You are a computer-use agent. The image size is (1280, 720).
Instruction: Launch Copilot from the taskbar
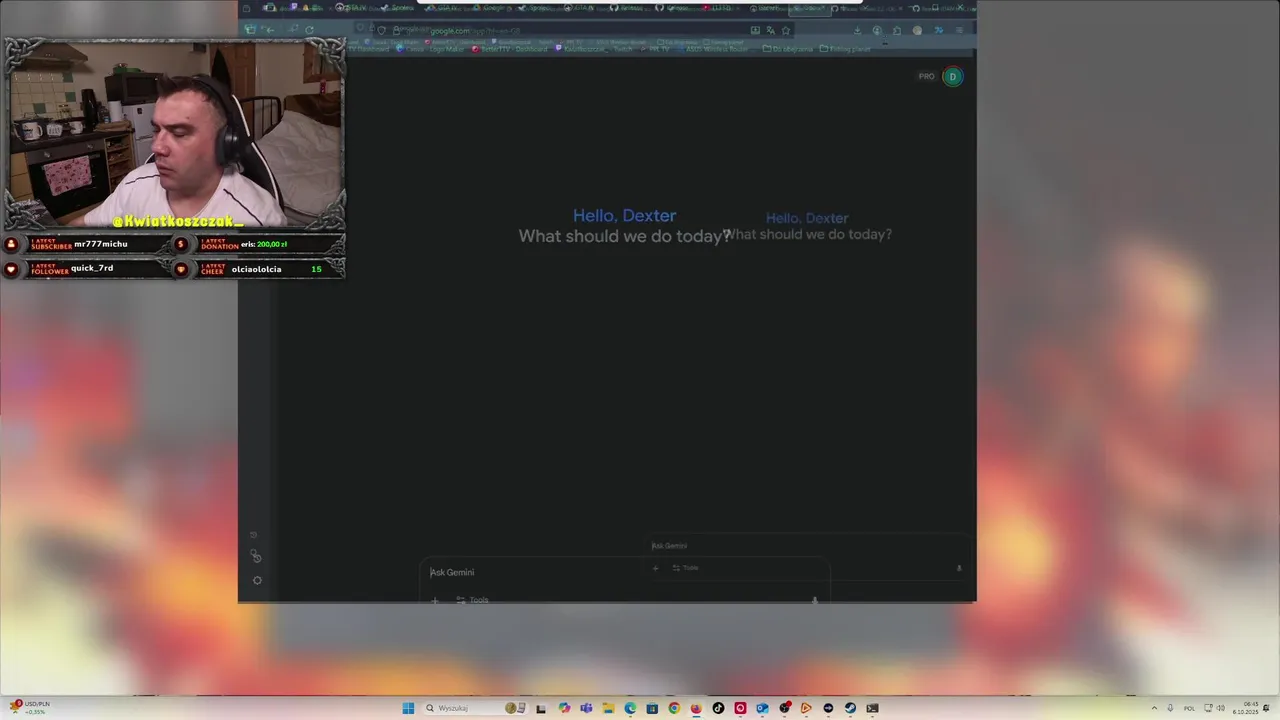coord(564,708)
